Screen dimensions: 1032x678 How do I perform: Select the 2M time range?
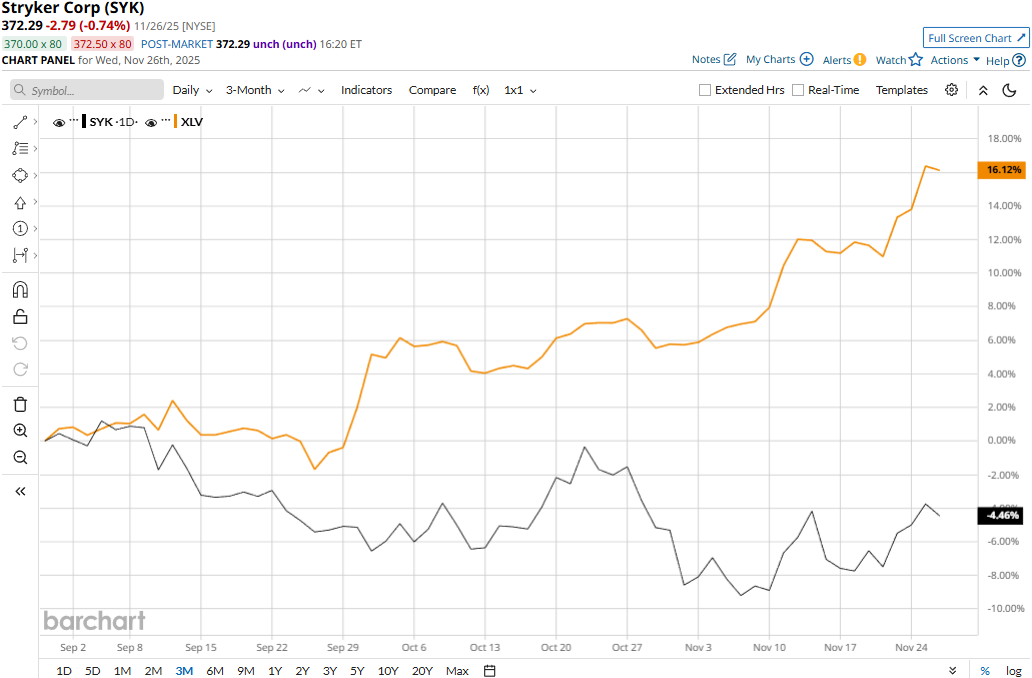pos(153,671)
